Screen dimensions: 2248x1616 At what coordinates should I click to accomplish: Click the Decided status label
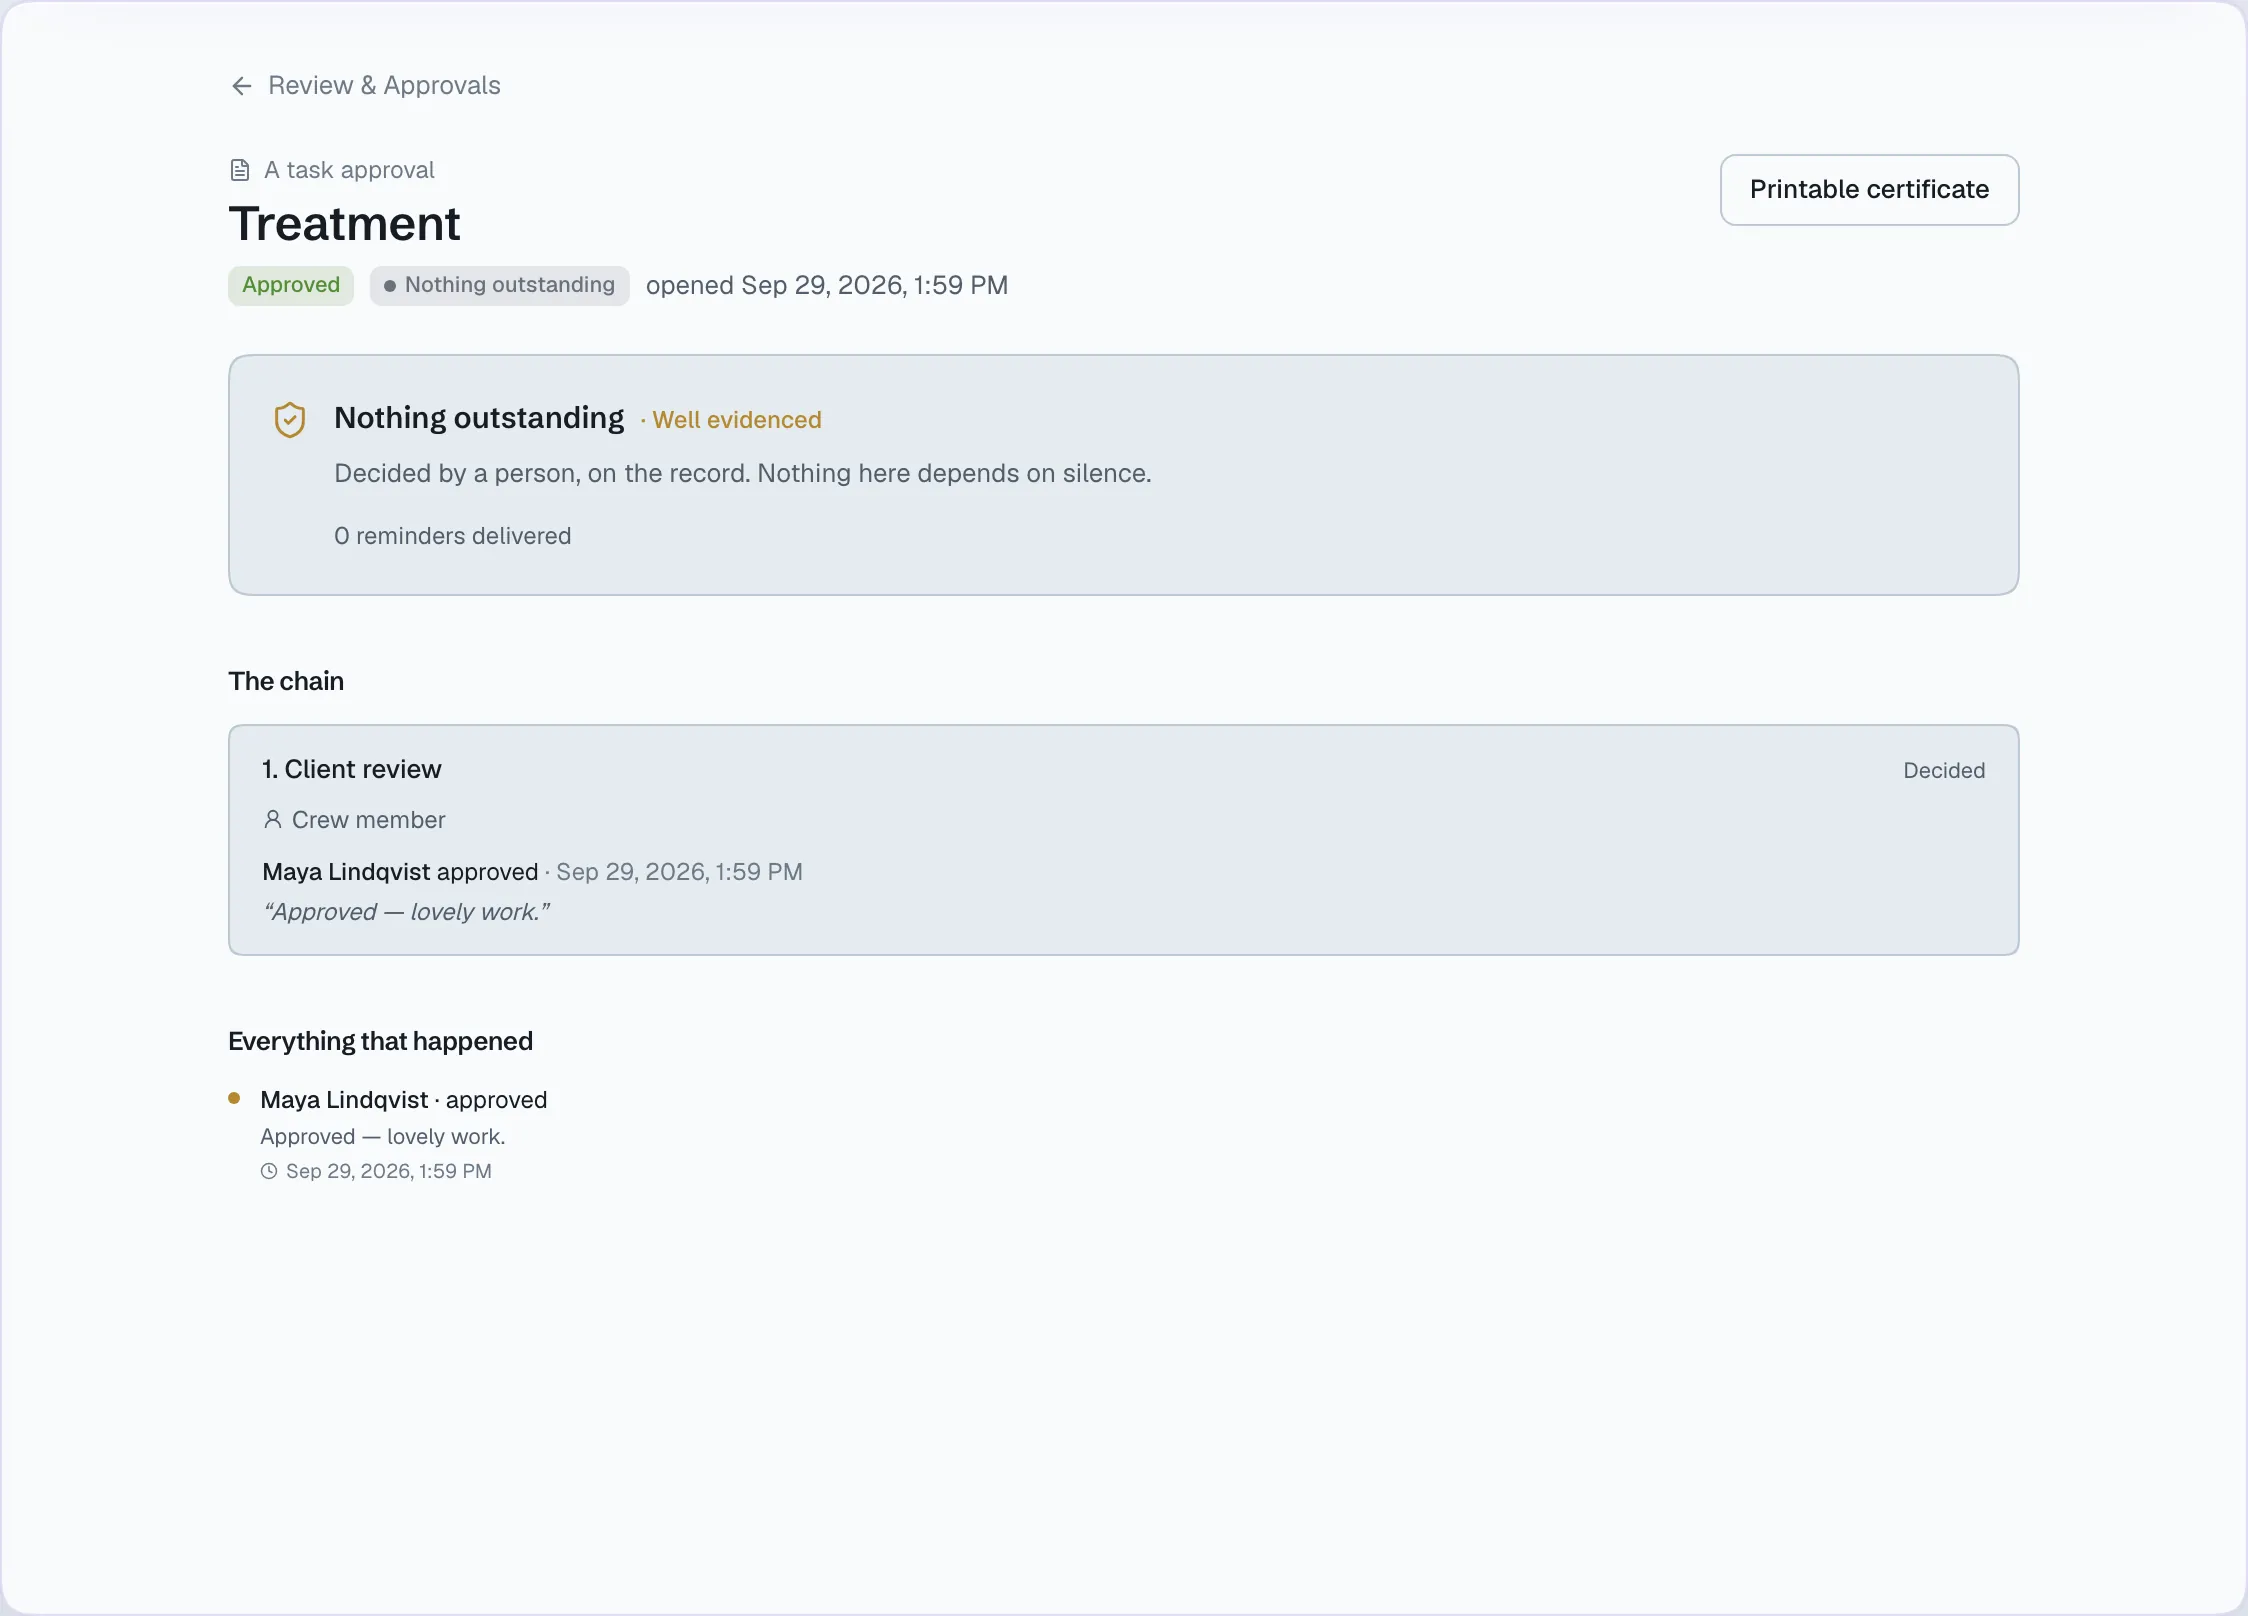pos(1944,771)
